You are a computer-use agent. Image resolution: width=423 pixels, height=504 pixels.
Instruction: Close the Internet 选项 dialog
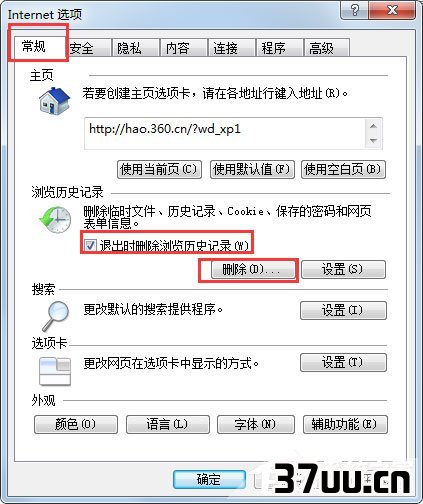pos(392,10)
